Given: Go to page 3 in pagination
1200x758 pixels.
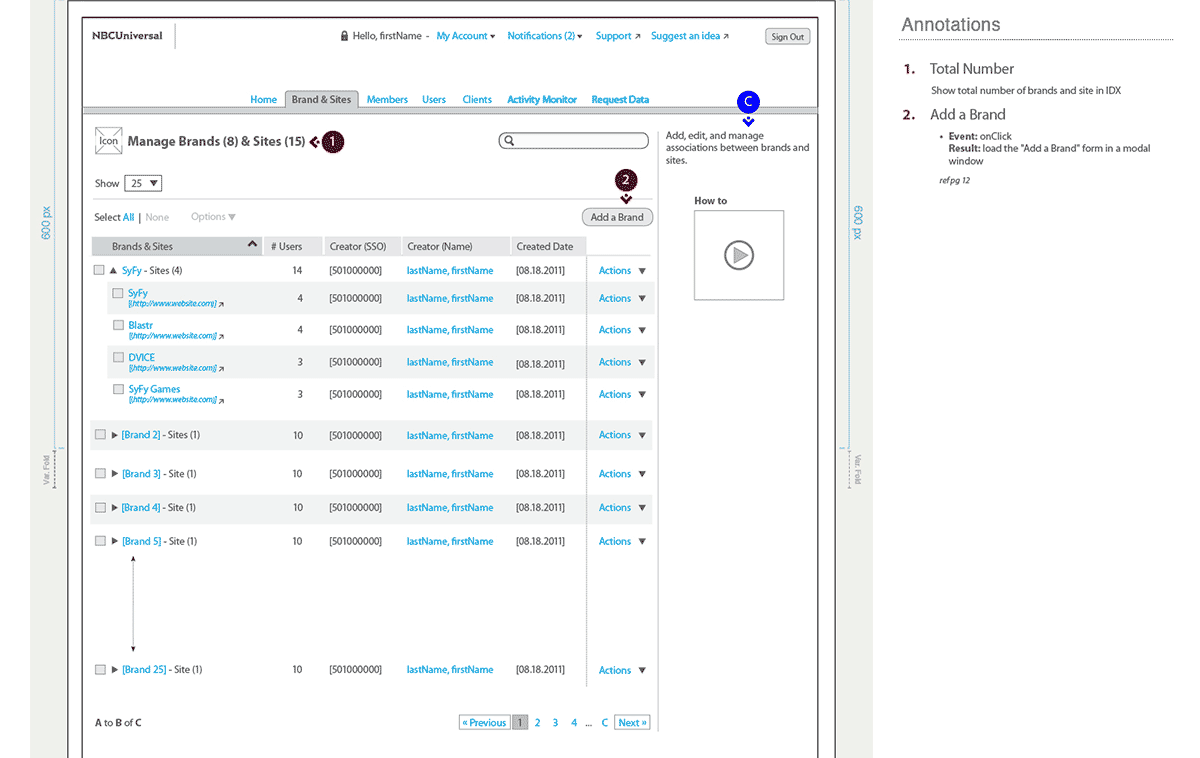Looking at the screenshot, I should pyautogui.click(x=555, y=722).
